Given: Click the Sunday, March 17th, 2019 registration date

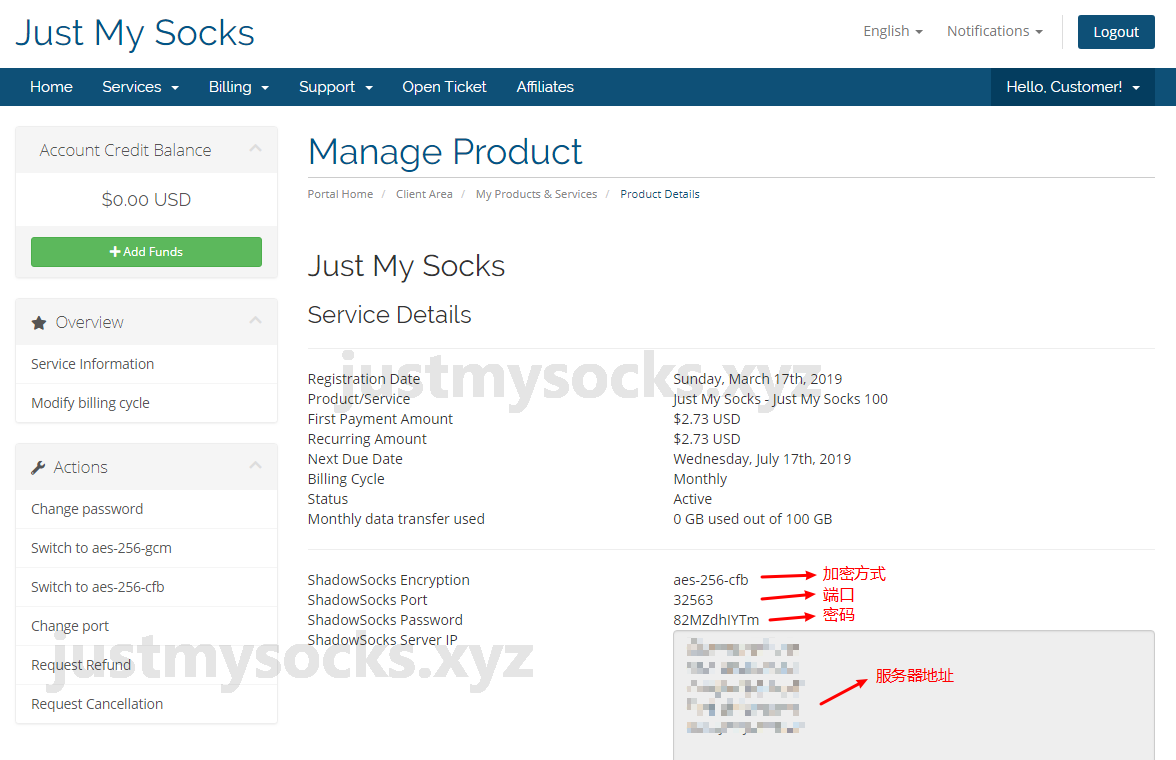Looking at the screenshot, I should pos(758,379).
